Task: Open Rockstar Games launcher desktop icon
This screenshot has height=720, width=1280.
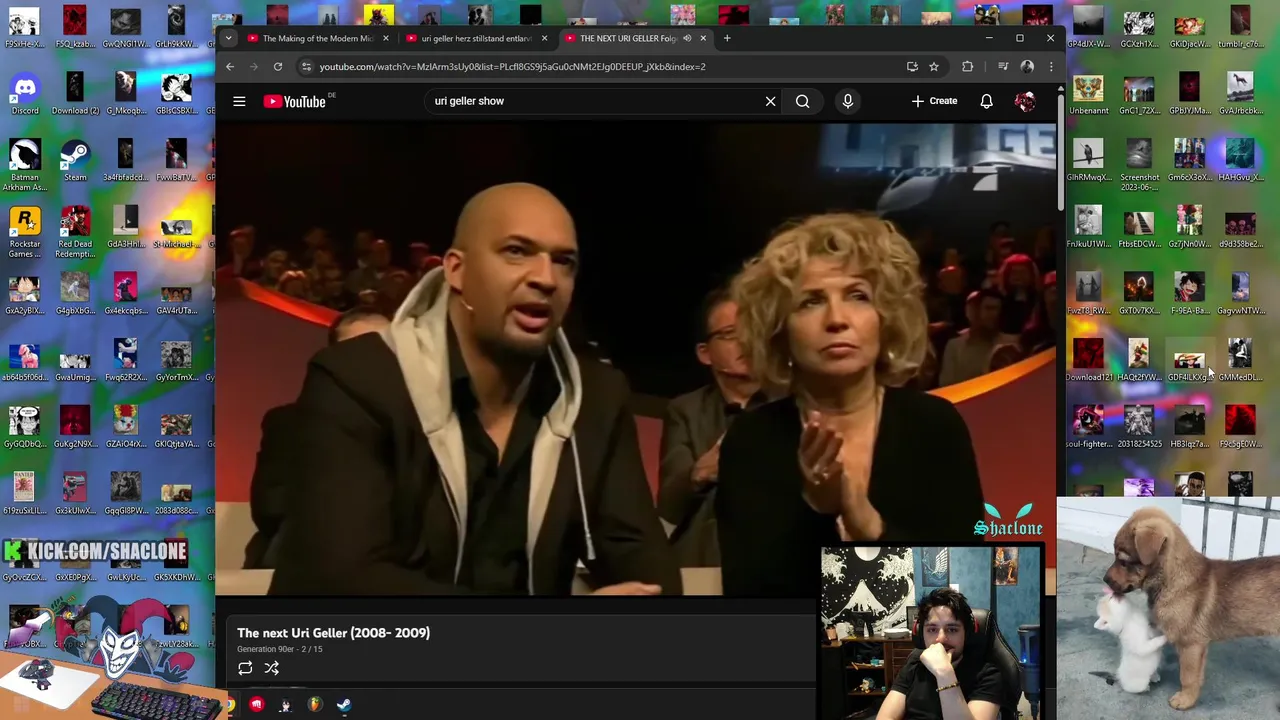Action: [25, 232]
